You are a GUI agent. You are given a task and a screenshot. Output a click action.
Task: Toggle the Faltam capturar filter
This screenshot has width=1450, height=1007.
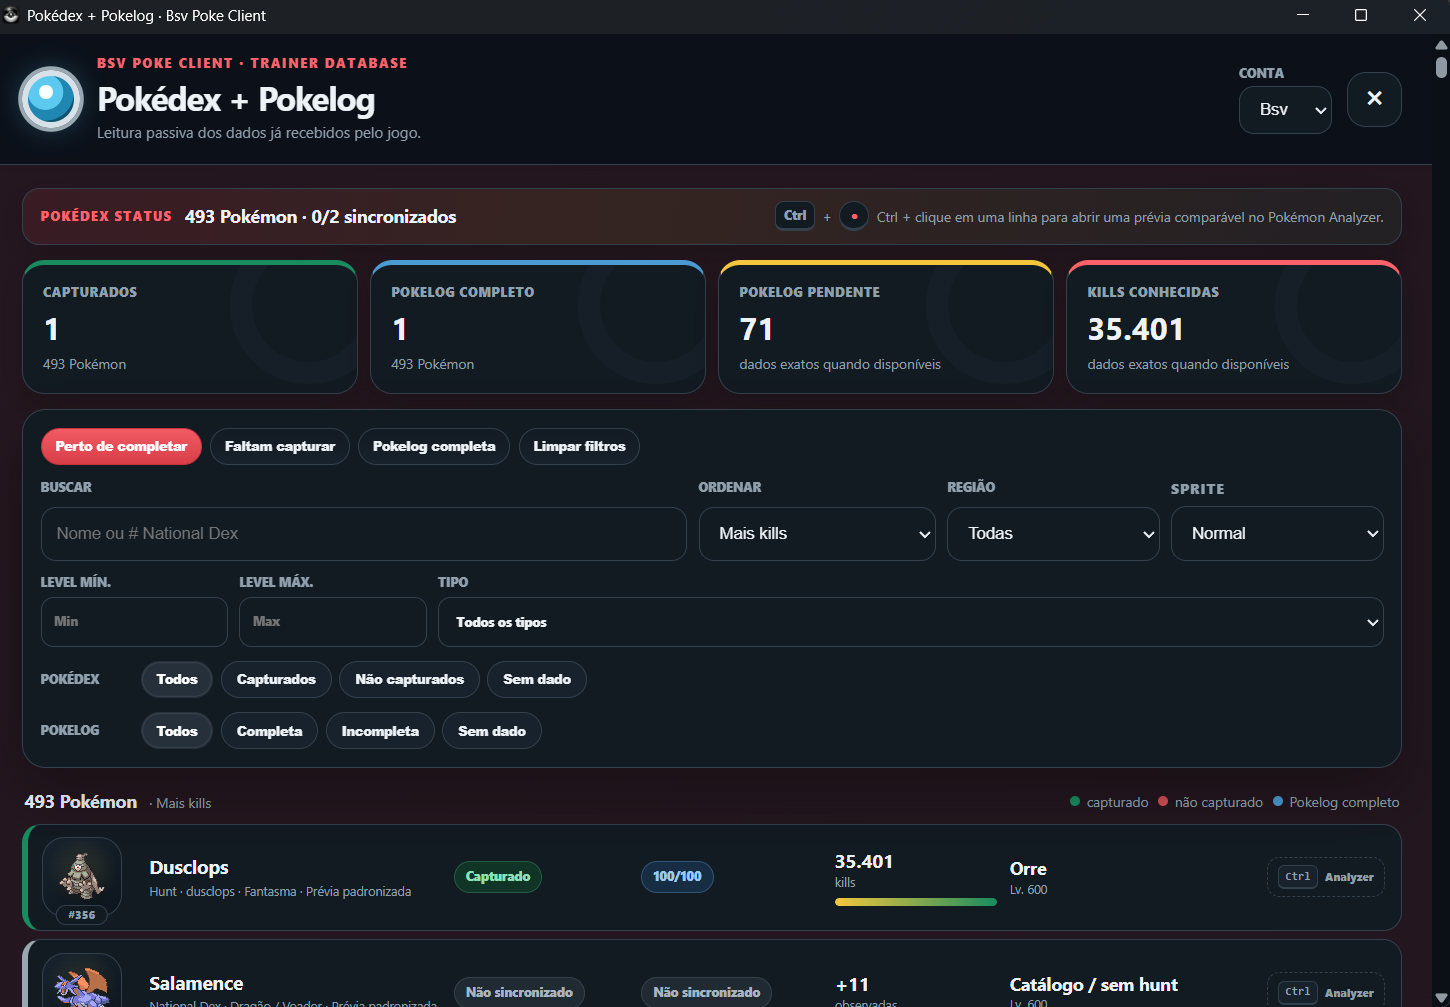pyautogui.click(x=280, y=446)
